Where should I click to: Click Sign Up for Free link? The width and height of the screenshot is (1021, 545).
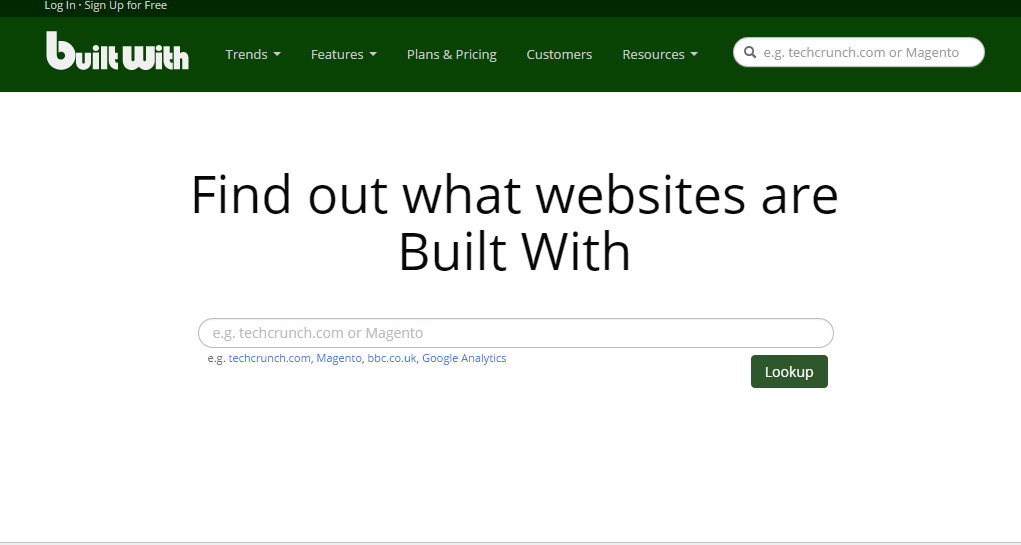(x=126, y=5)
